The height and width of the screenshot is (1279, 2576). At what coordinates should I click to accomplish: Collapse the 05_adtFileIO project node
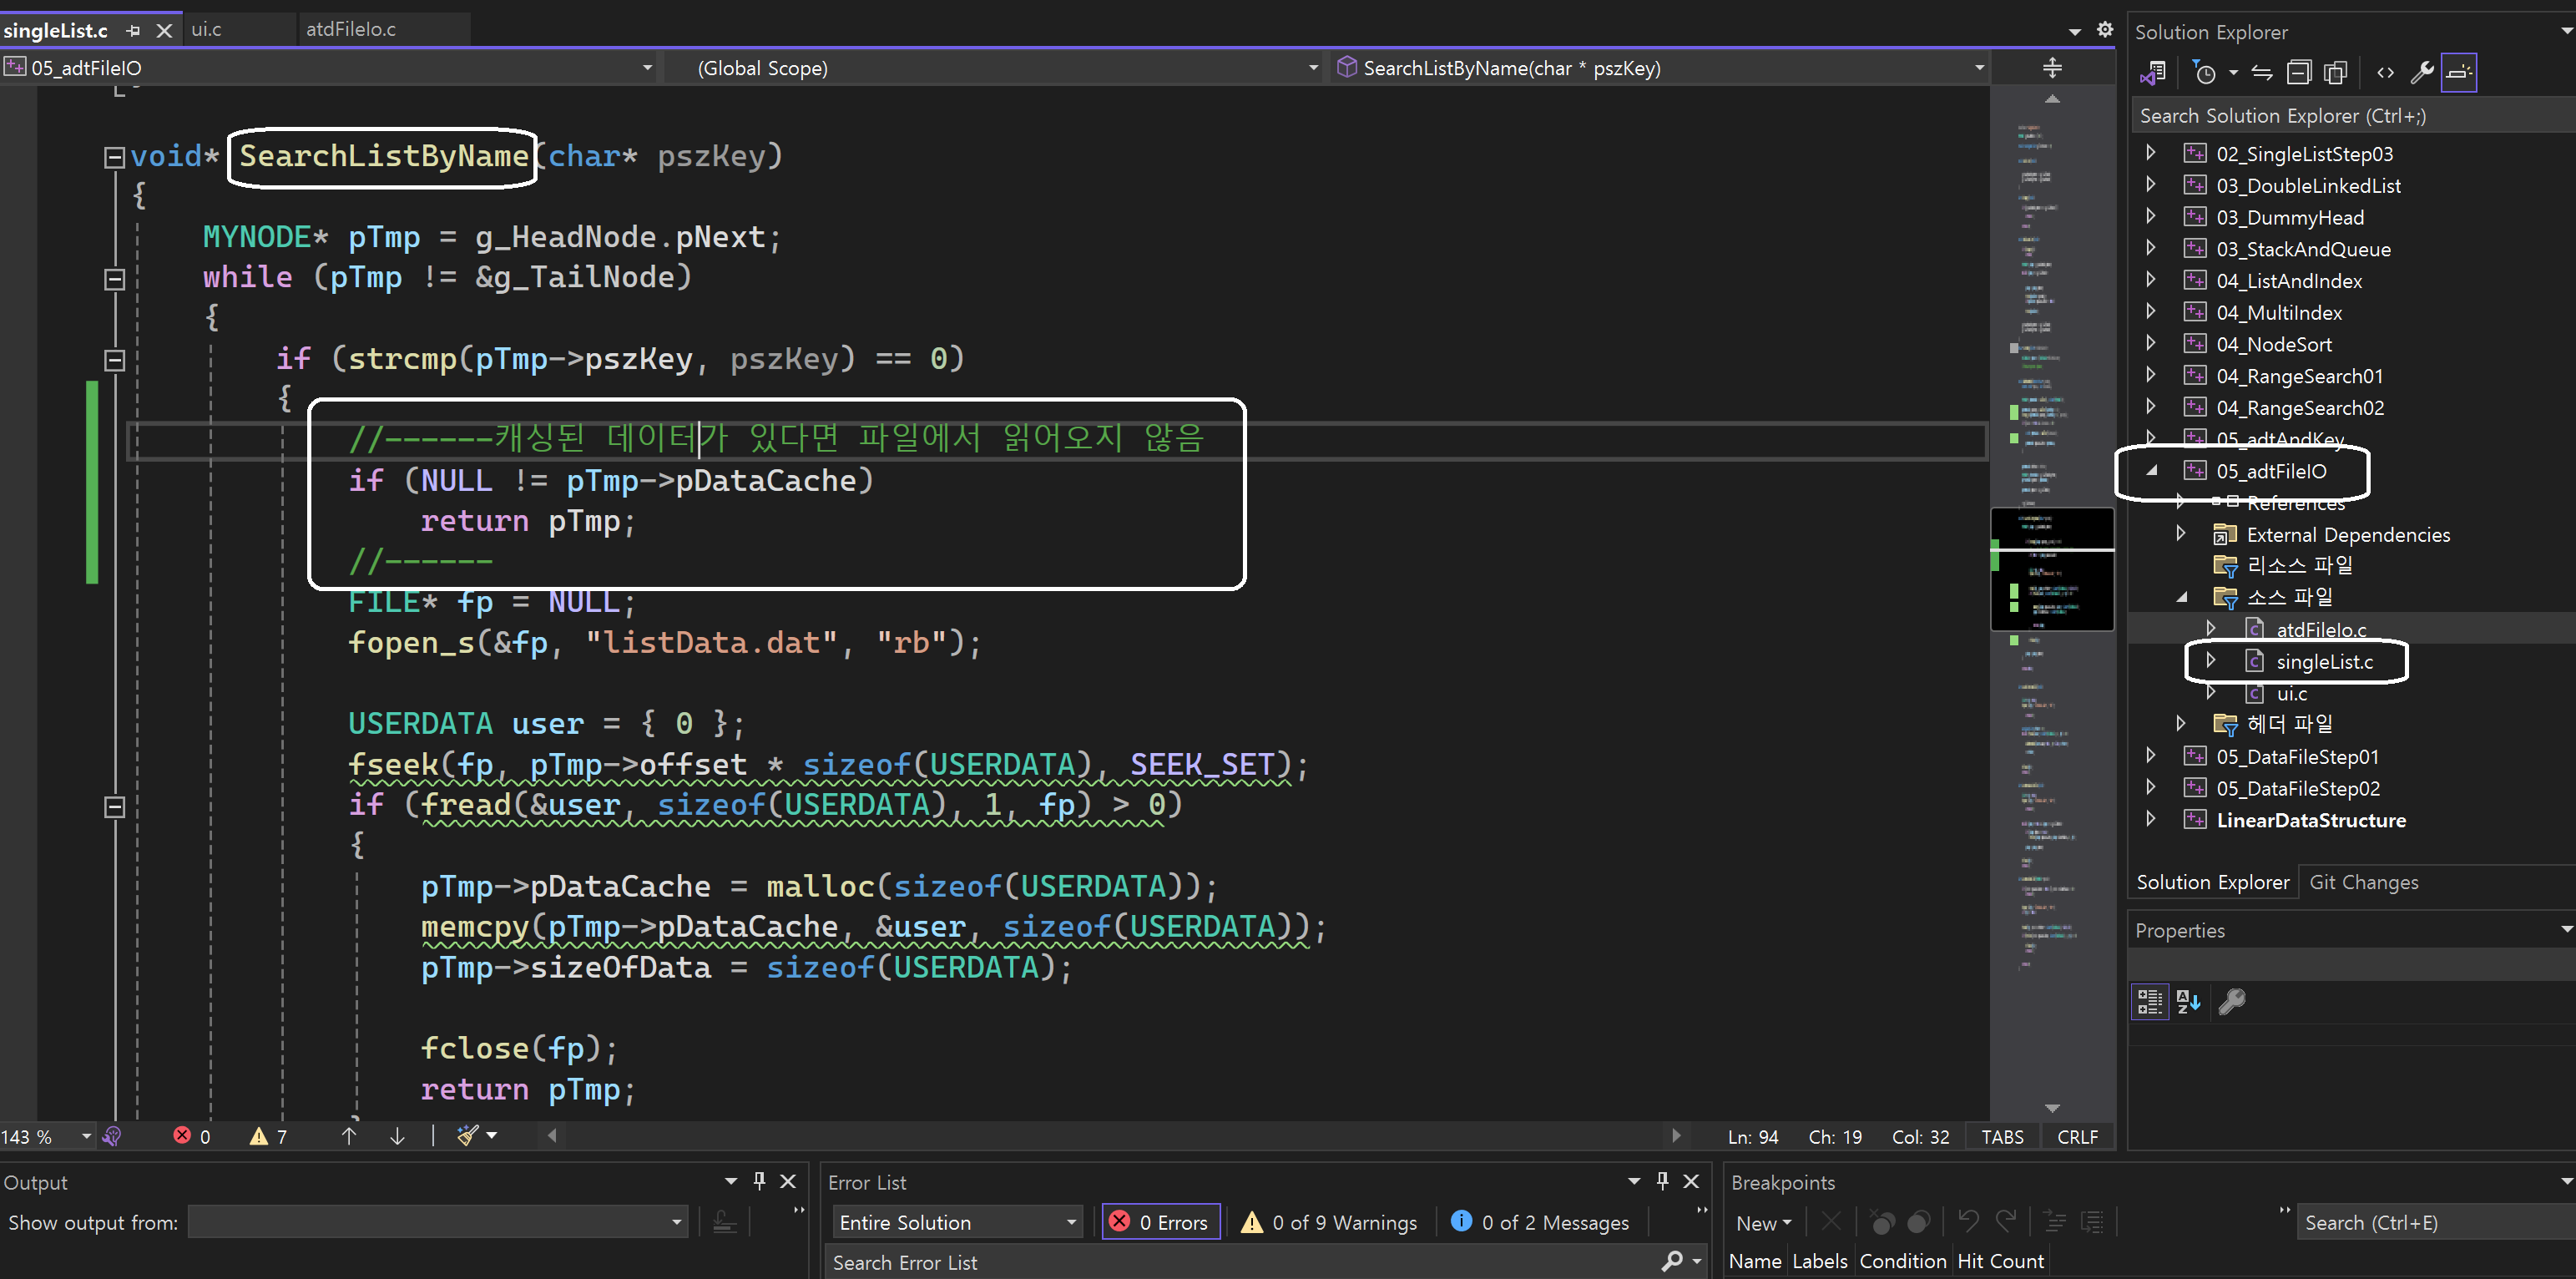[2152, 470]
